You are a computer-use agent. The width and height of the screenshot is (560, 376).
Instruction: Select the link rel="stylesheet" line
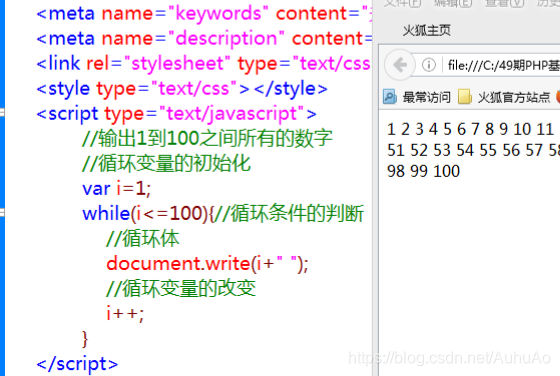(x=203, y=64)
